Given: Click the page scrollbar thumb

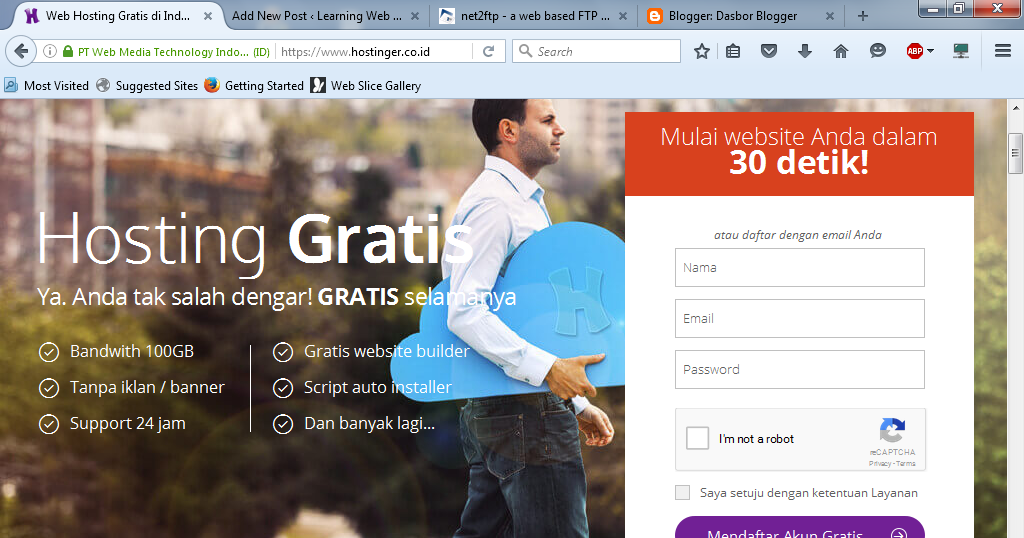Looking at the screenshot, I should (x=1015, y=153).
